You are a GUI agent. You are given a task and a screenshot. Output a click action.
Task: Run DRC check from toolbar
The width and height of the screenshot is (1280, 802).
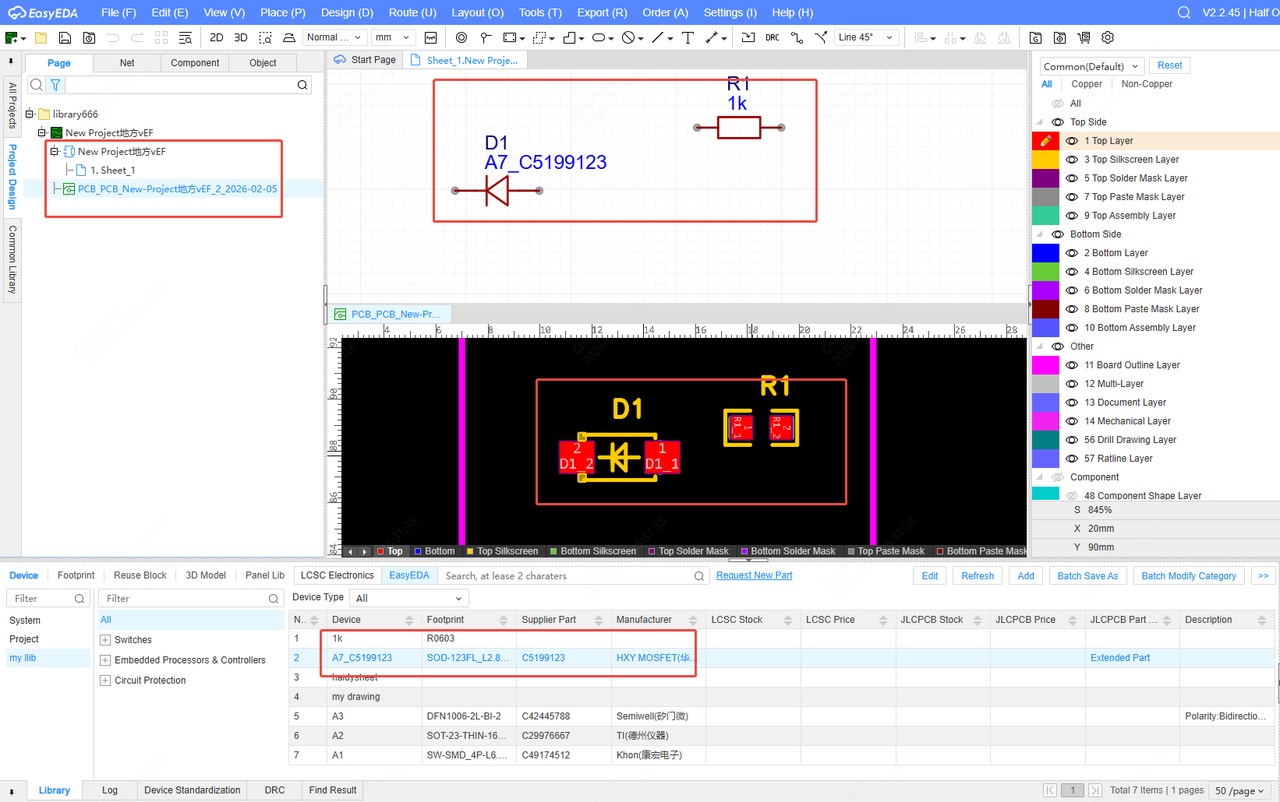(x=772, y=38)
